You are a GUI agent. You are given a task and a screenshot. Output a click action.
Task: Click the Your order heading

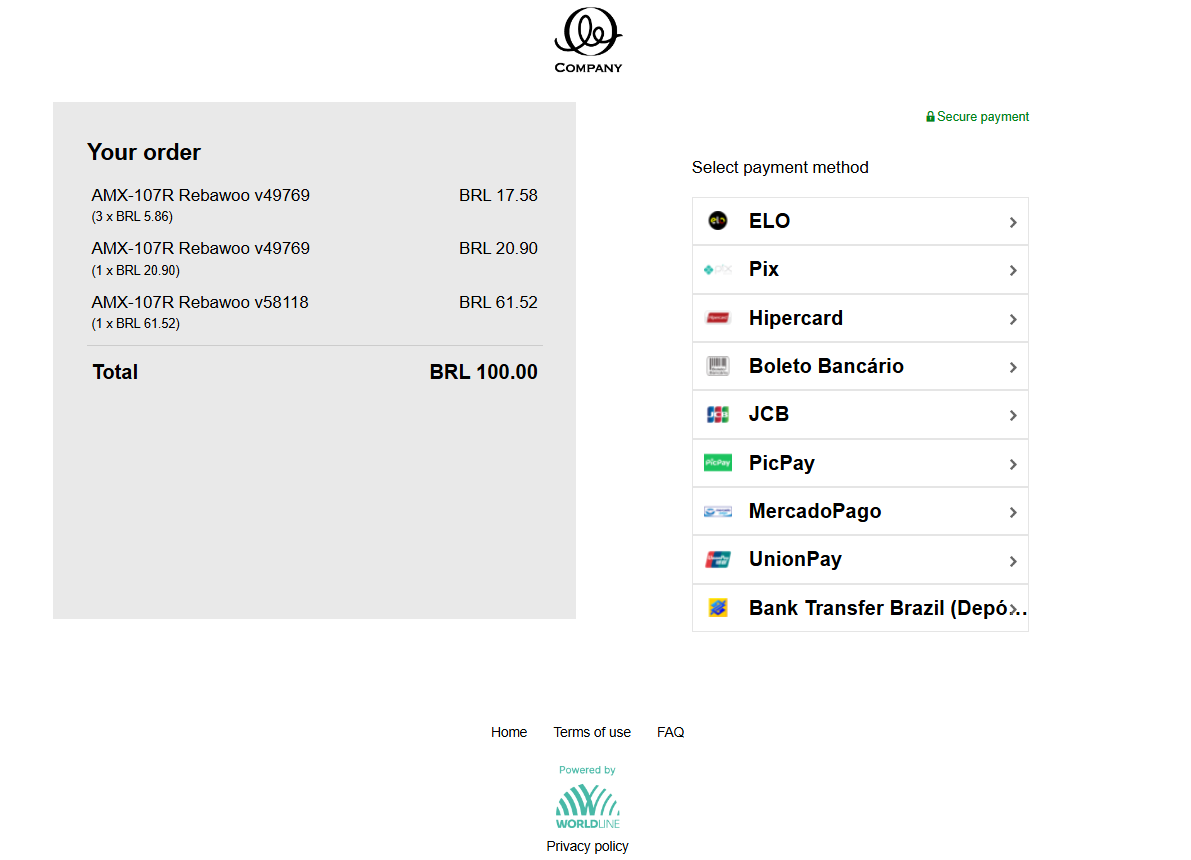coord(144,152)
